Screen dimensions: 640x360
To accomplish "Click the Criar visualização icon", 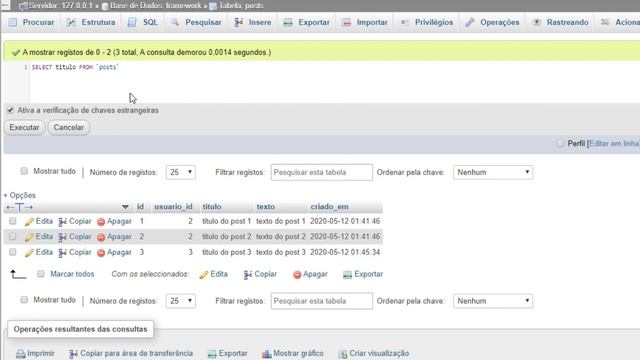I will [x=343, y=354].
